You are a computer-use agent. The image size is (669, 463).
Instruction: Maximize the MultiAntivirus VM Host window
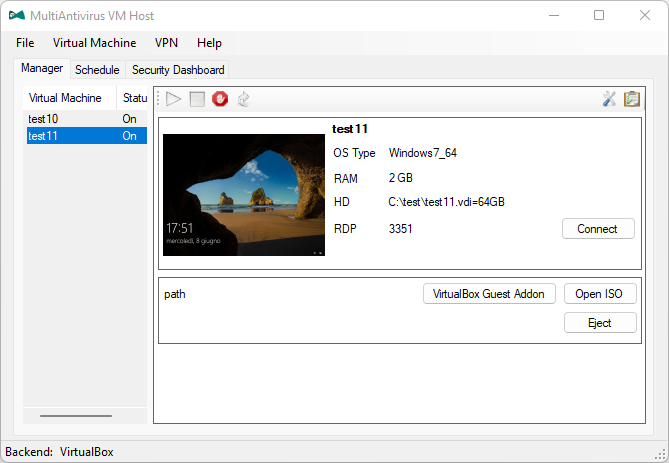pos(599,15)
